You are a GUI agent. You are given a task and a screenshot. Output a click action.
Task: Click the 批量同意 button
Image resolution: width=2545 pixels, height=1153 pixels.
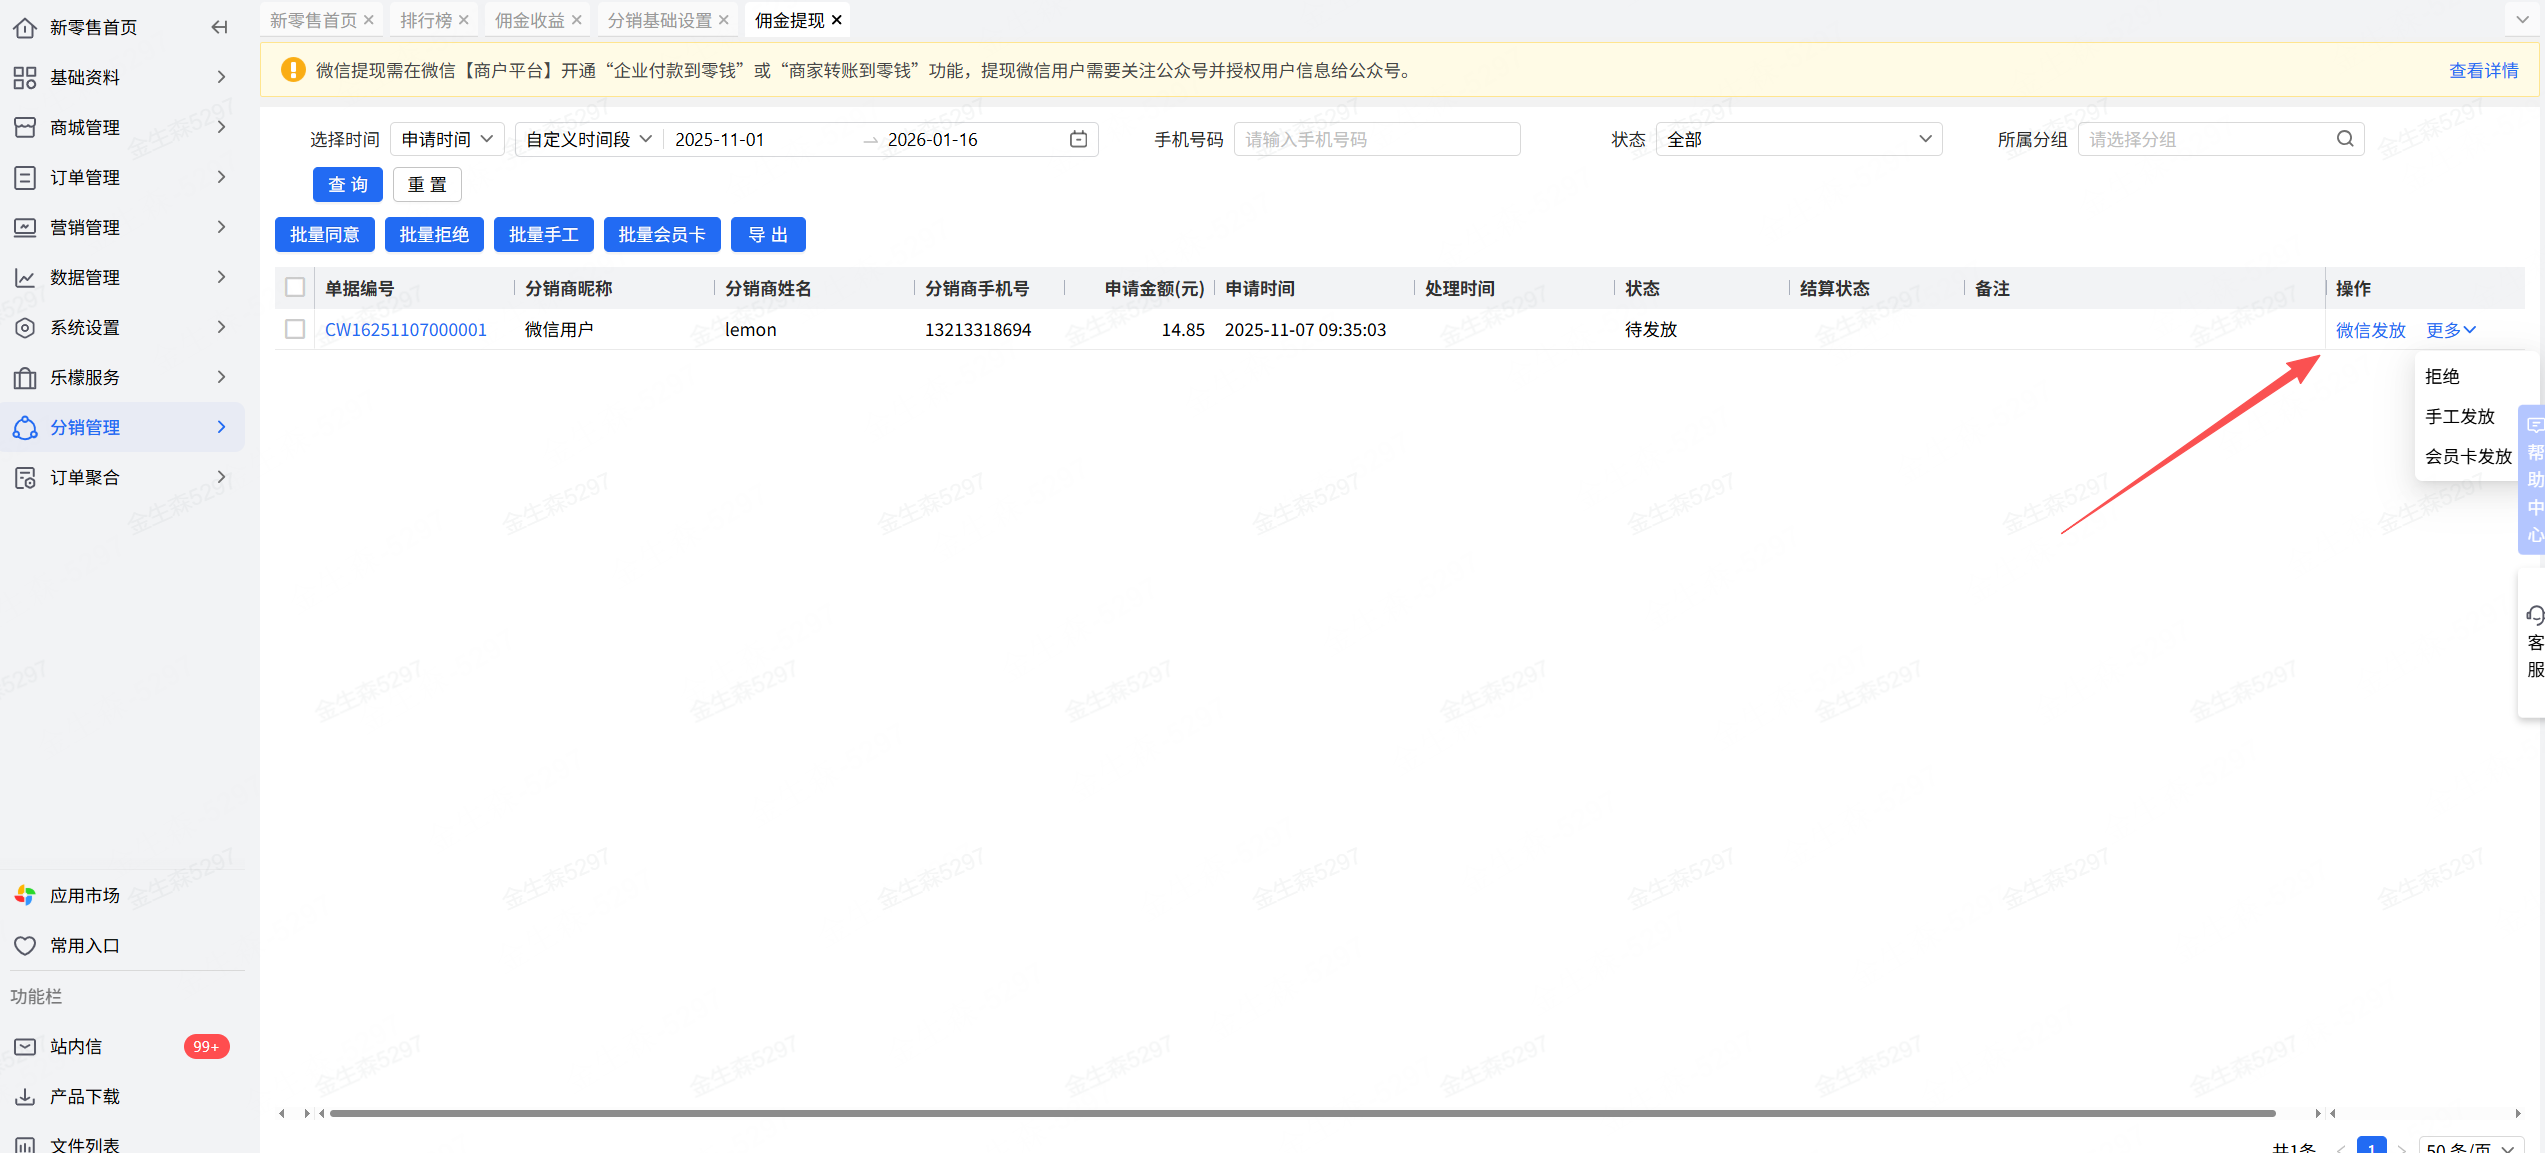[x=324, y=235]
